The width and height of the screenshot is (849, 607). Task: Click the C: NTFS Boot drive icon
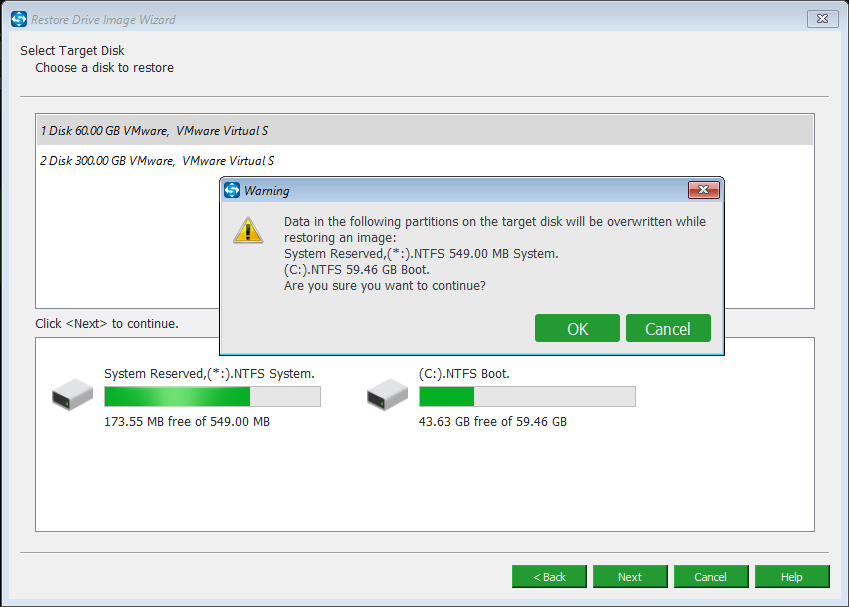[x=387, y=394]
